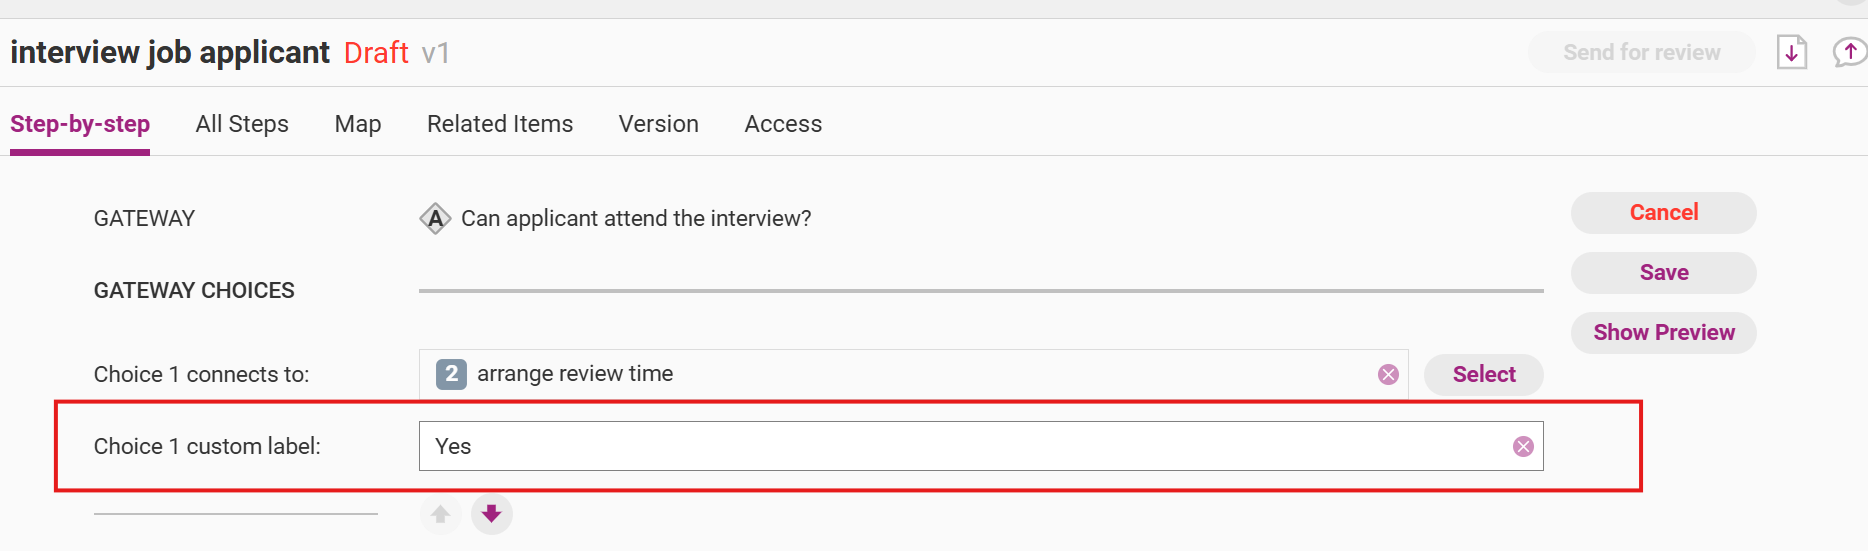Click the upload speech-bubble icon at top right
The image size is (1868, 551).
1849,52
